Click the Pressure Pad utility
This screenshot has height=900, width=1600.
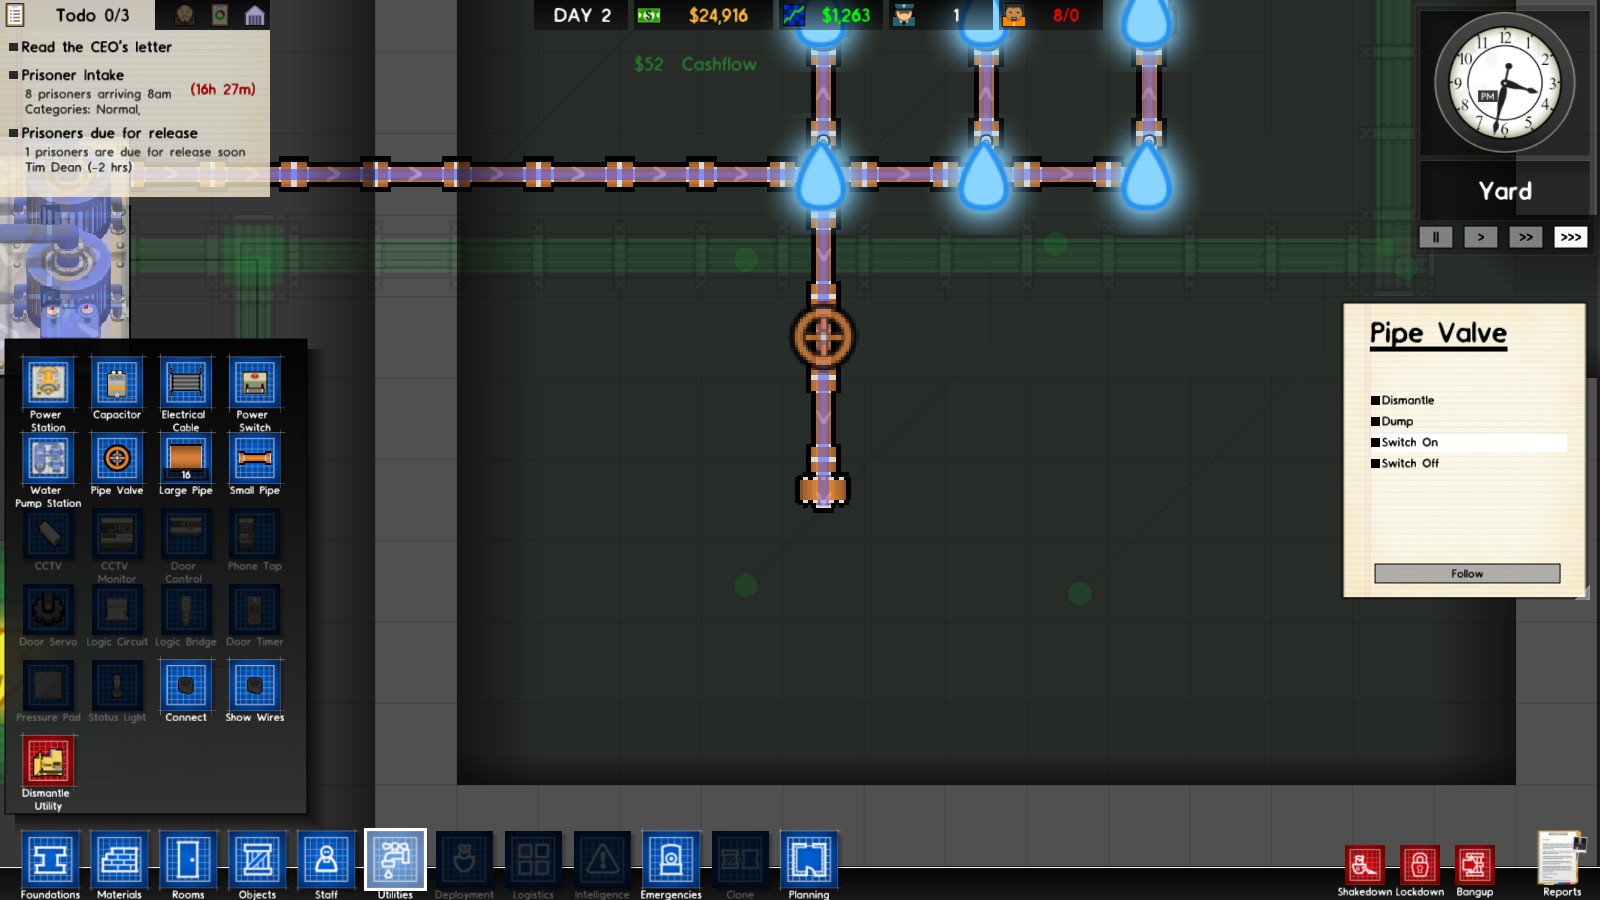coord(48,686)
